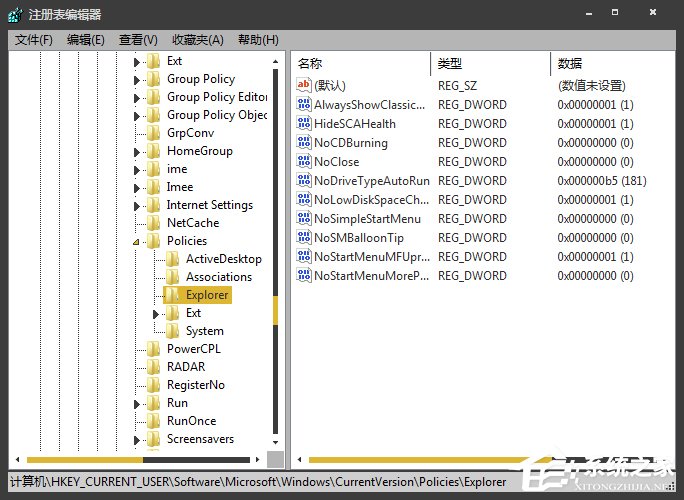Click the DWORD icon of NoClose
The height and width of the screenshot is (500, 684).
point(304,161)
